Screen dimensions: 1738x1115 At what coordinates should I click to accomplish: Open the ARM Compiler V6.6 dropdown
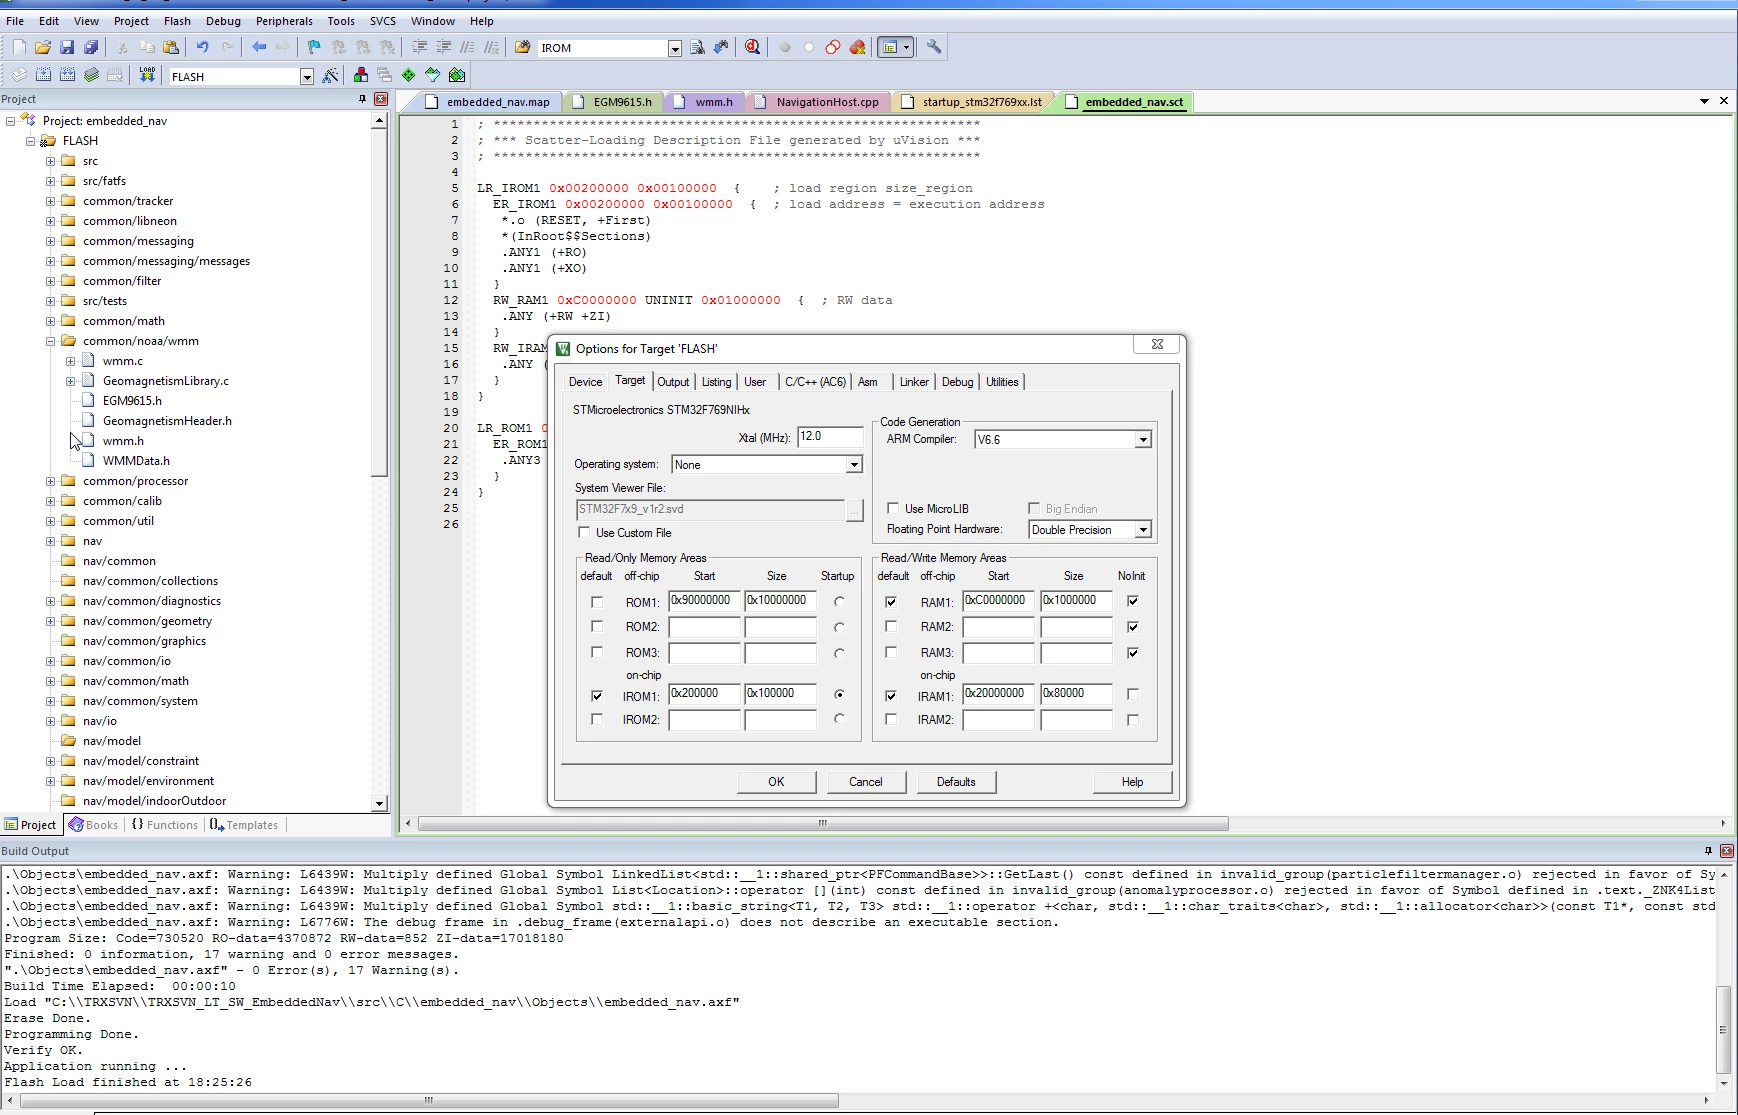1143,440
